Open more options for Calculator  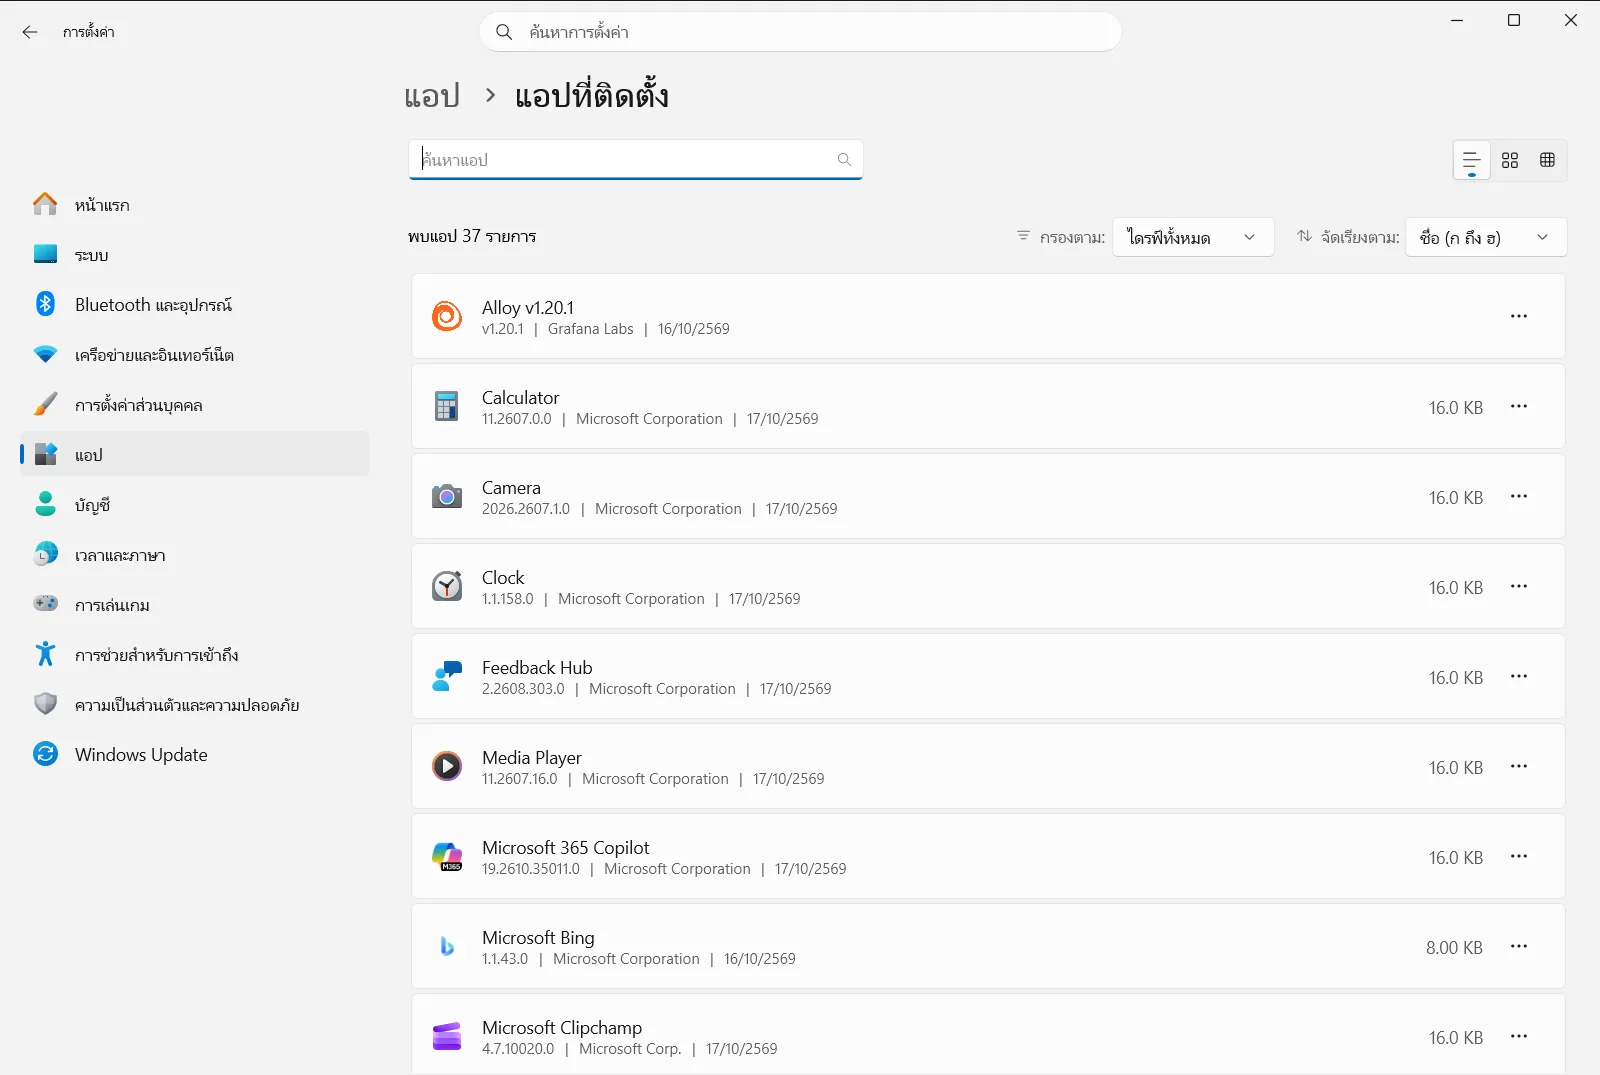[x=1519, y=406]
